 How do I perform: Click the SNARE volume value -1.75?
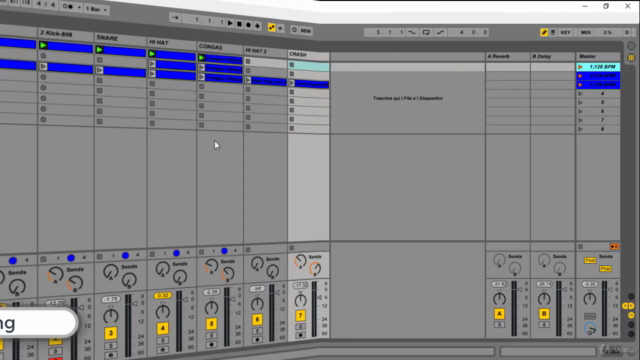(111, 299)
